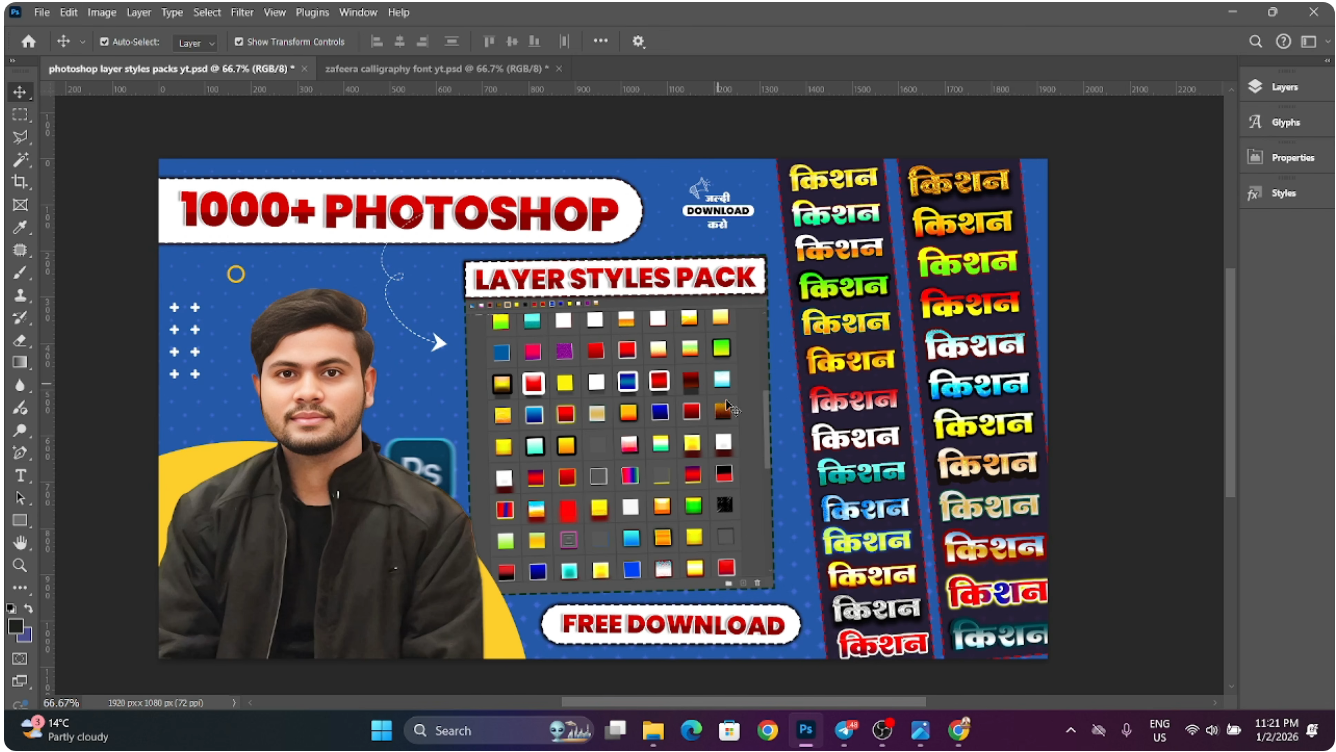The image size is (1336, 752).
Task: Click the foreground color swatch
Action: [x=15, y=626]
